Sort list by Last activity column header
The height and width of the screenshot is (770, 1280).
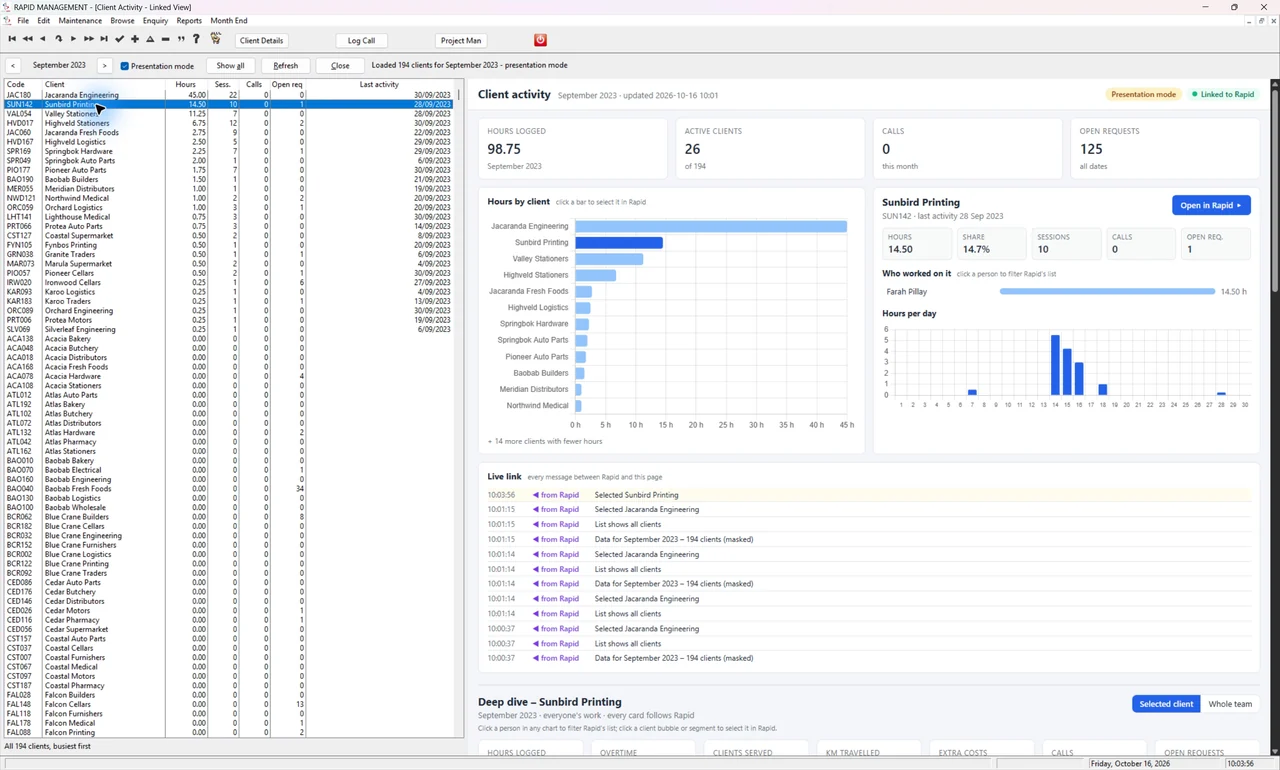tap(380, 85)
